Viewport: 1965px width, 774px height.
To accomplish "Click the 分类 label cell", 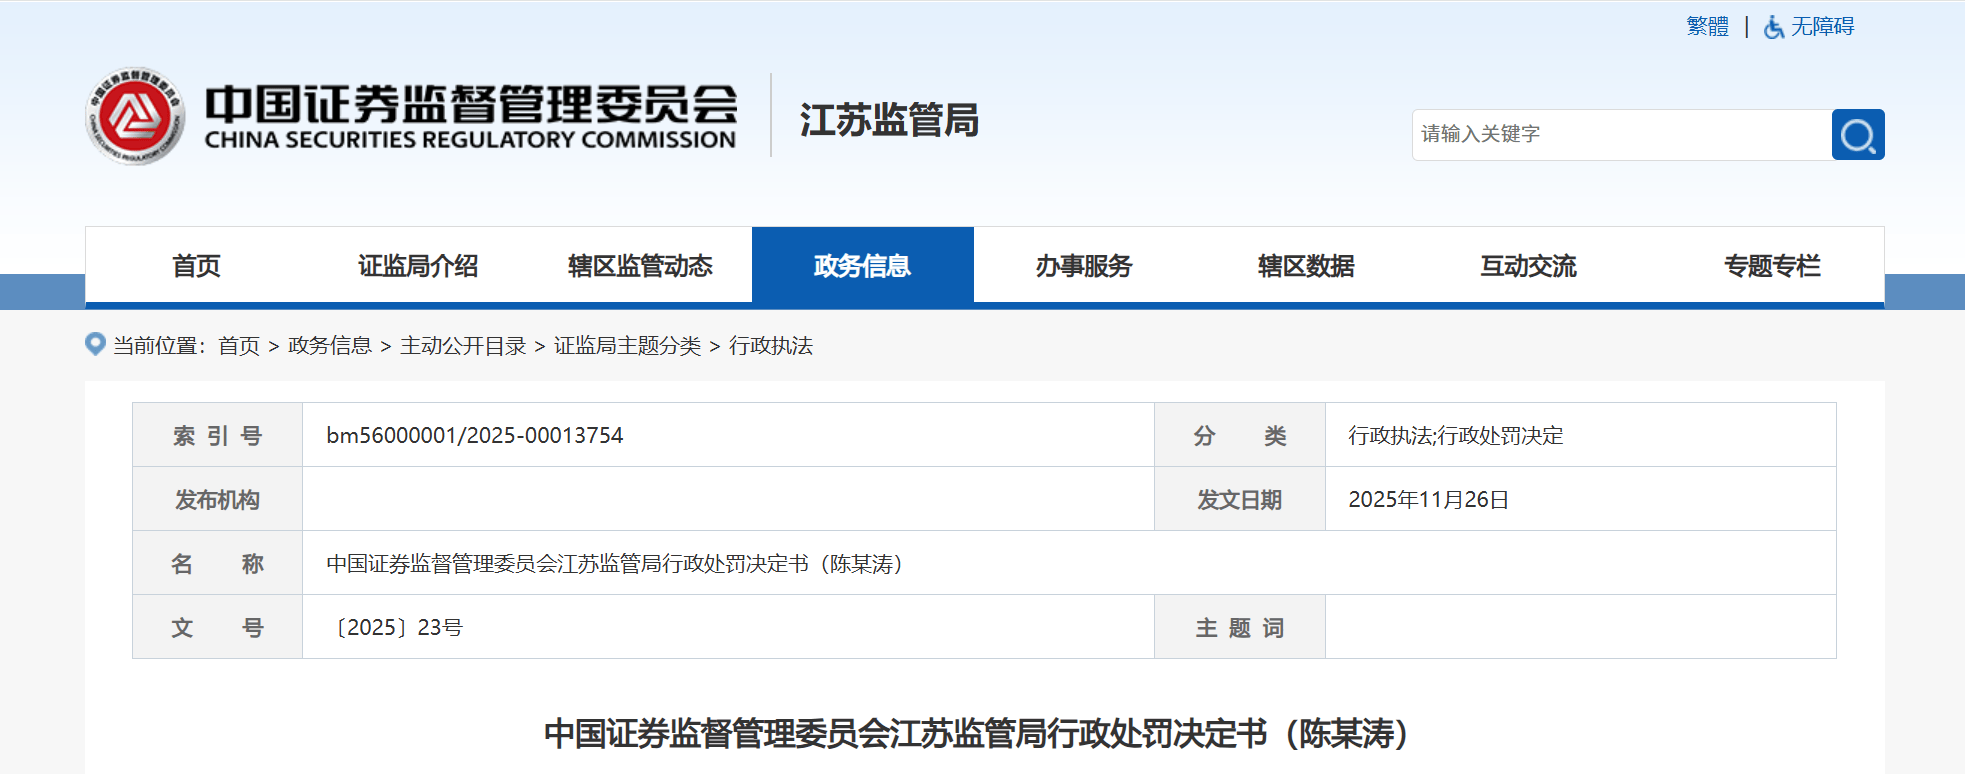I will coord(1240,436).
